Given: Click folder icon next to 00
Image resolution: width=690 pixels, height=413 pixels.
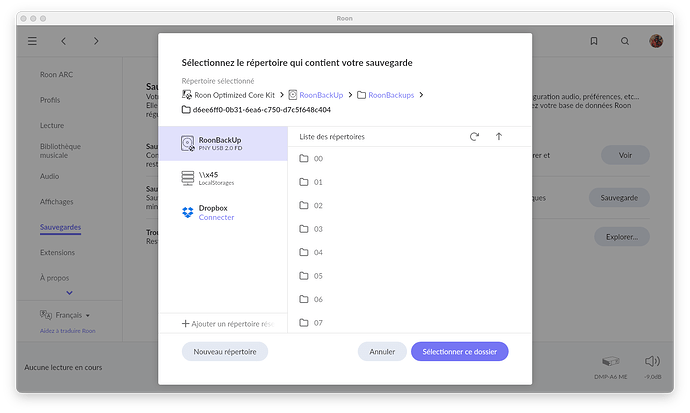Looking at the screenshot, I should coord(304,158).
